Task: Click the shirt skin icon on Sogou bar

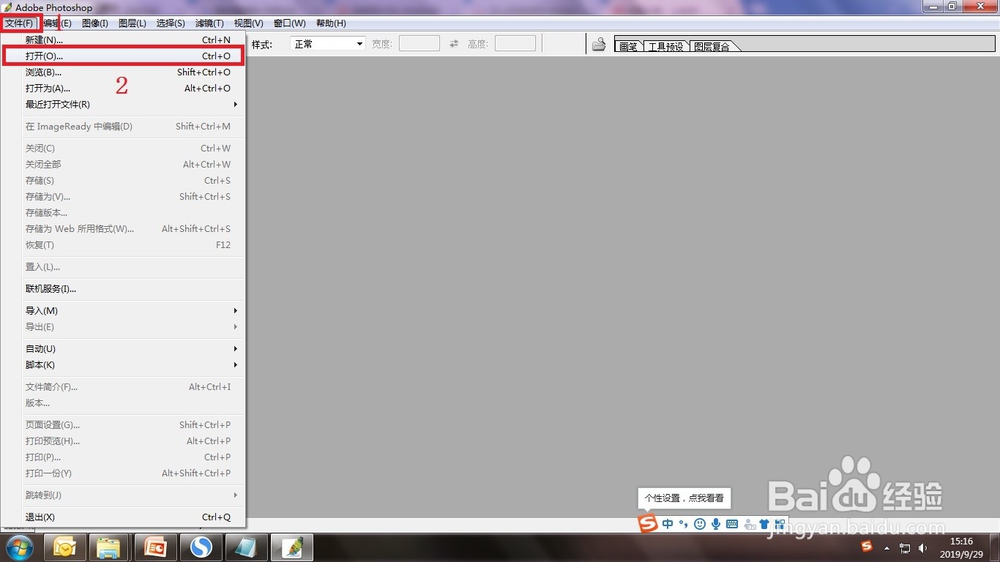Action: pyautogui.click(x=764, y=524)
